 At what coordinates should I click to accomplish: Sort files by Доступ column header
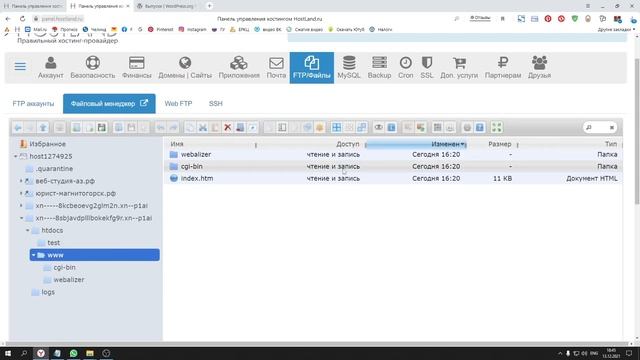[x=347, y=144]
